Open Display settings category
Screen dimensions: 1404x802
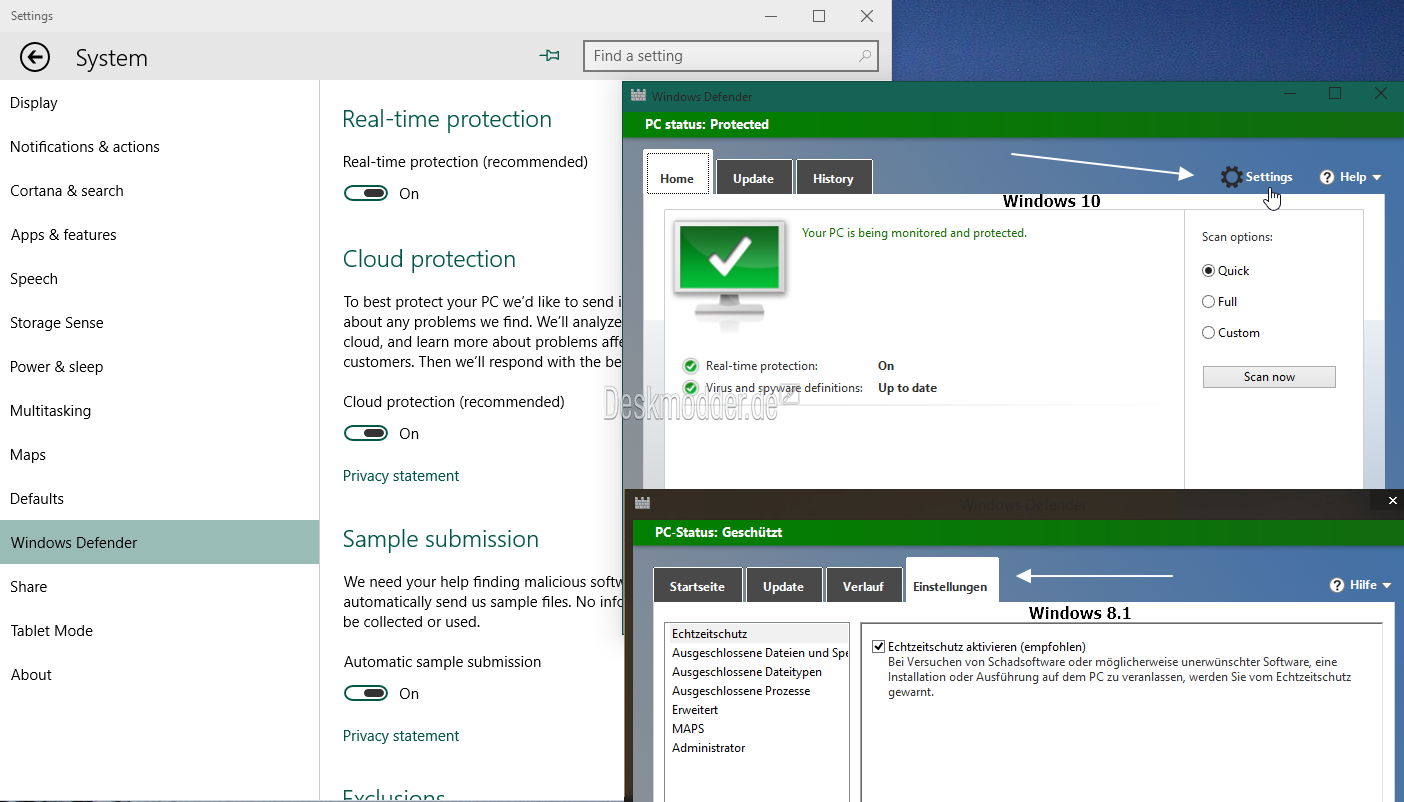(x=159, y=103)
